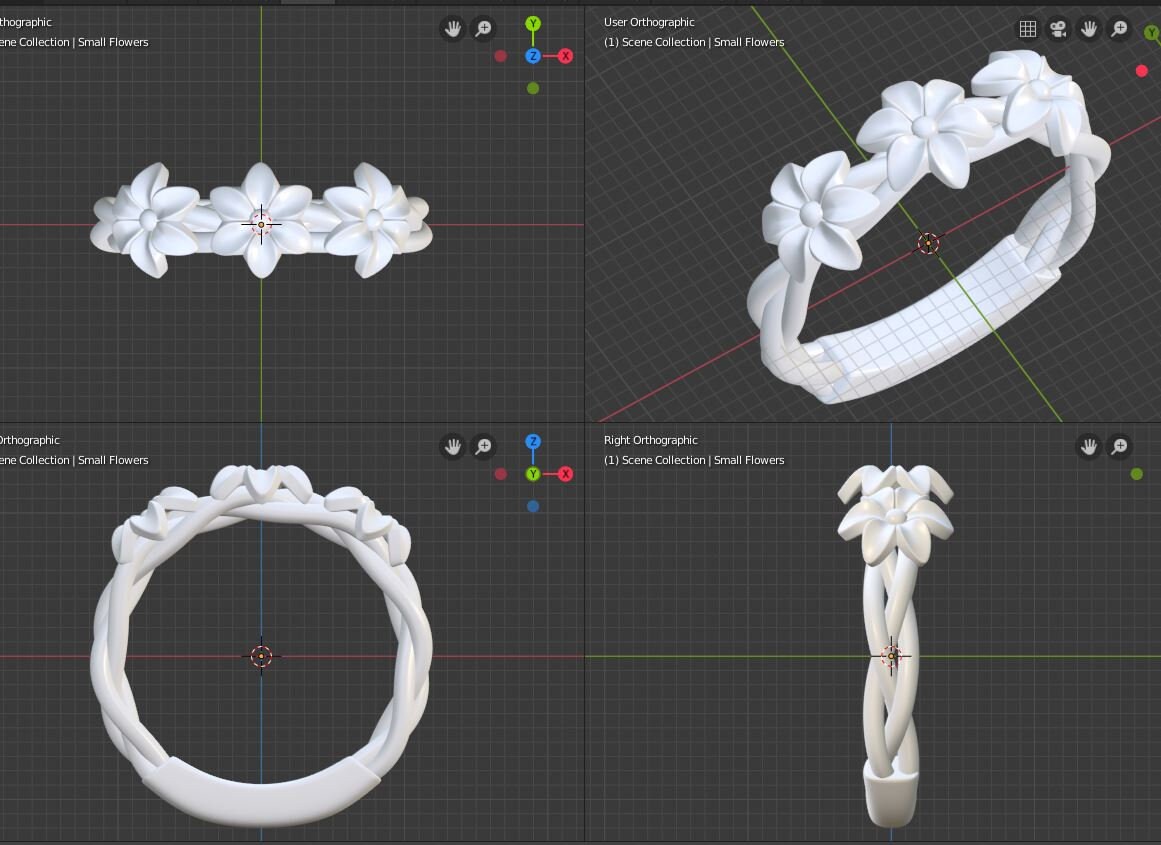Viewport: 1161px width, 845px height.
Task: Click the blue negative-Z dot below the front-view gizmo
Action: click(533, 507)
